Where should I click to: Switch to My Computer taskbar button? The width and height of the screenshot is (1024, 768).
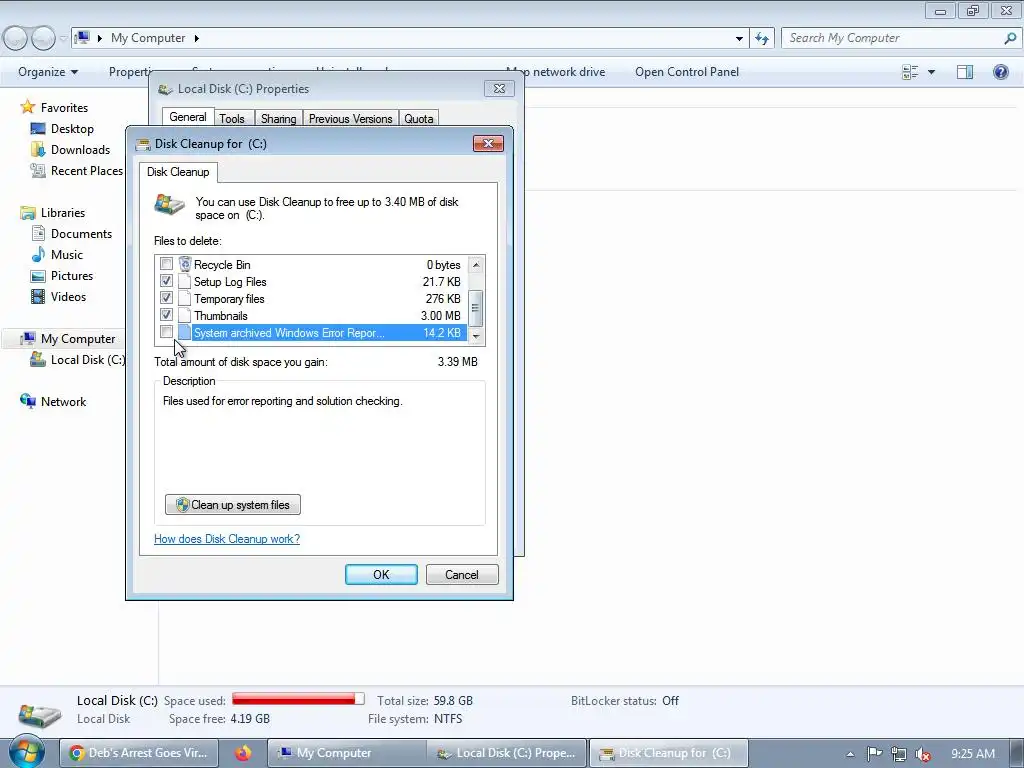347,753
